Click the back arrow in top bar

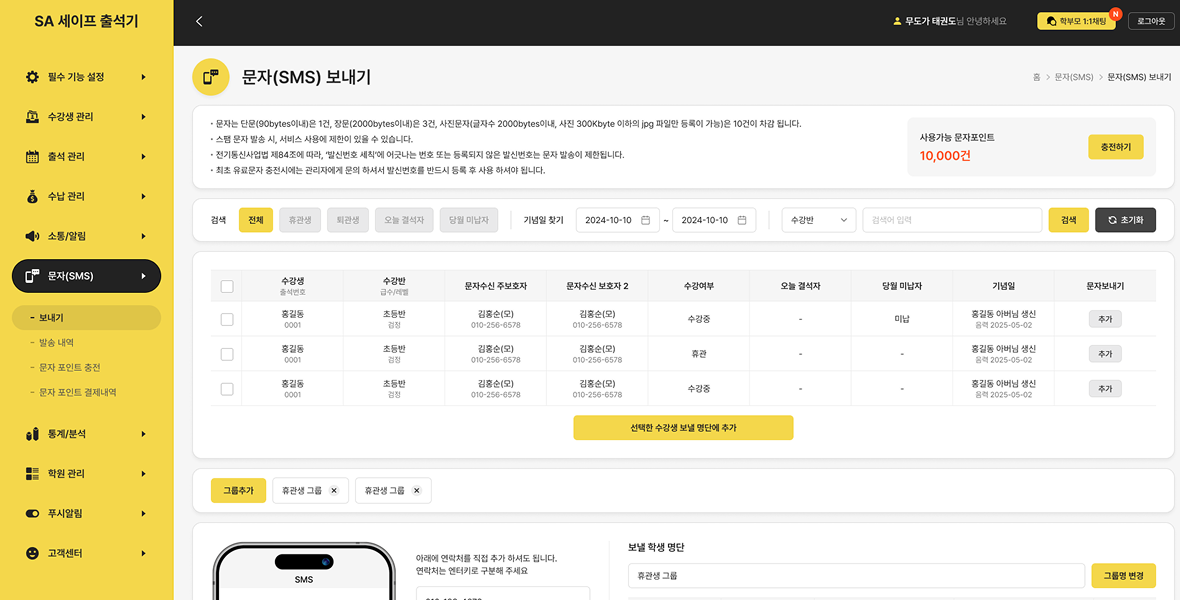199,21
